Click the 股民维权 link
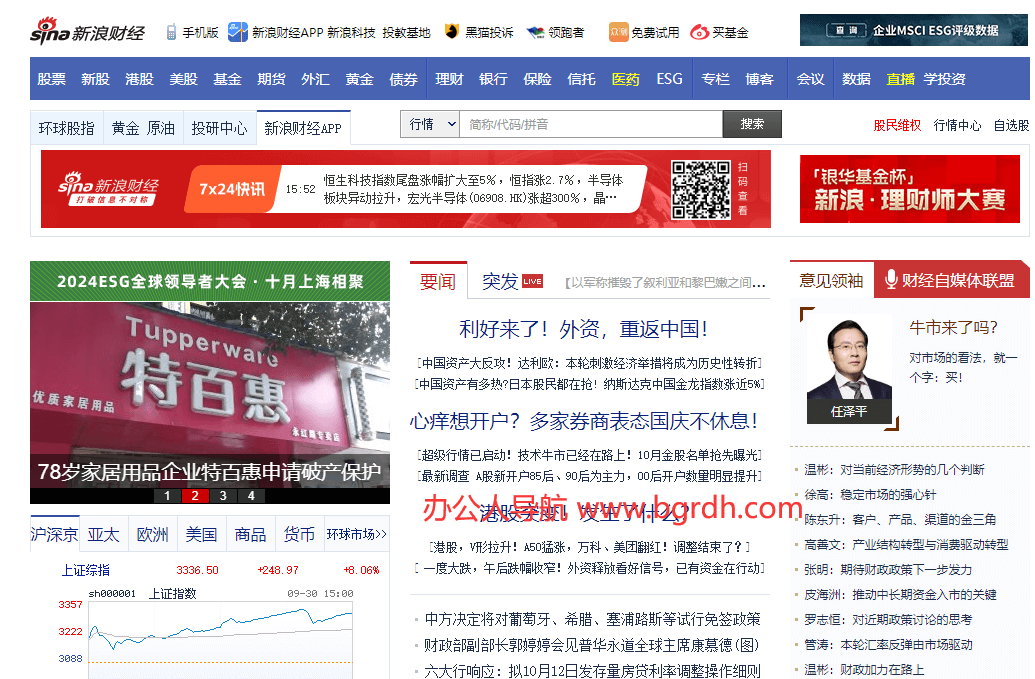Image resolution: width=1035 pixels, height=679 pixels. [897, 125]
